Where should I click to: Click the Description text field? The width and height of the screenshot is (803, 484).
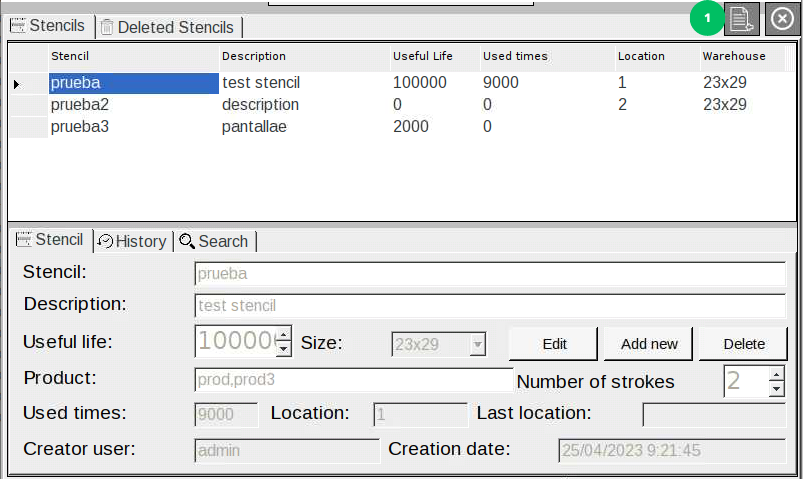pyautogui.click(x=490, y=306)
